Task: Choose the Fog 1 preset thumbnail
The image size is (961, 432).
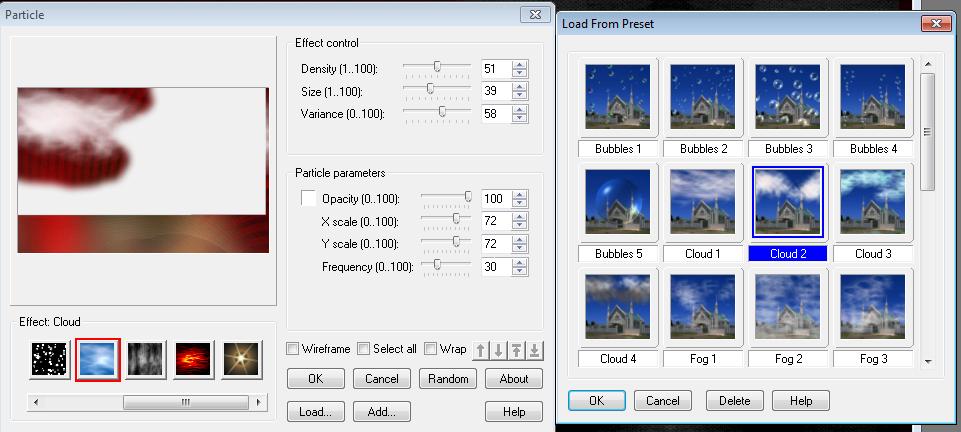Action: 703,306
